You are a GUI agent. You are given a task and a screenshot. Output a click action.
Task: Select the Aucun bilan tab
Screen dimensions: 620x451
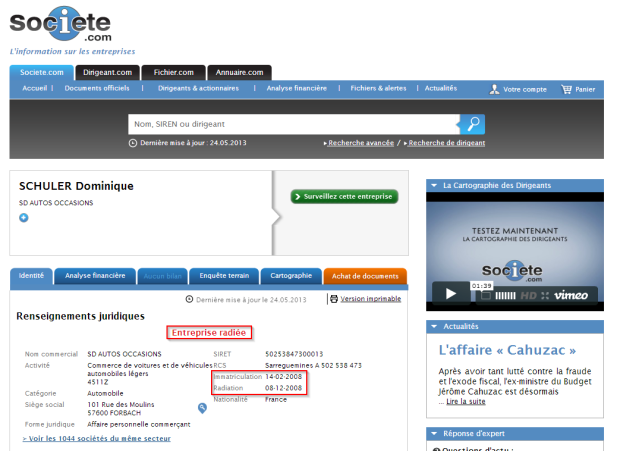(x=163, y=276)
